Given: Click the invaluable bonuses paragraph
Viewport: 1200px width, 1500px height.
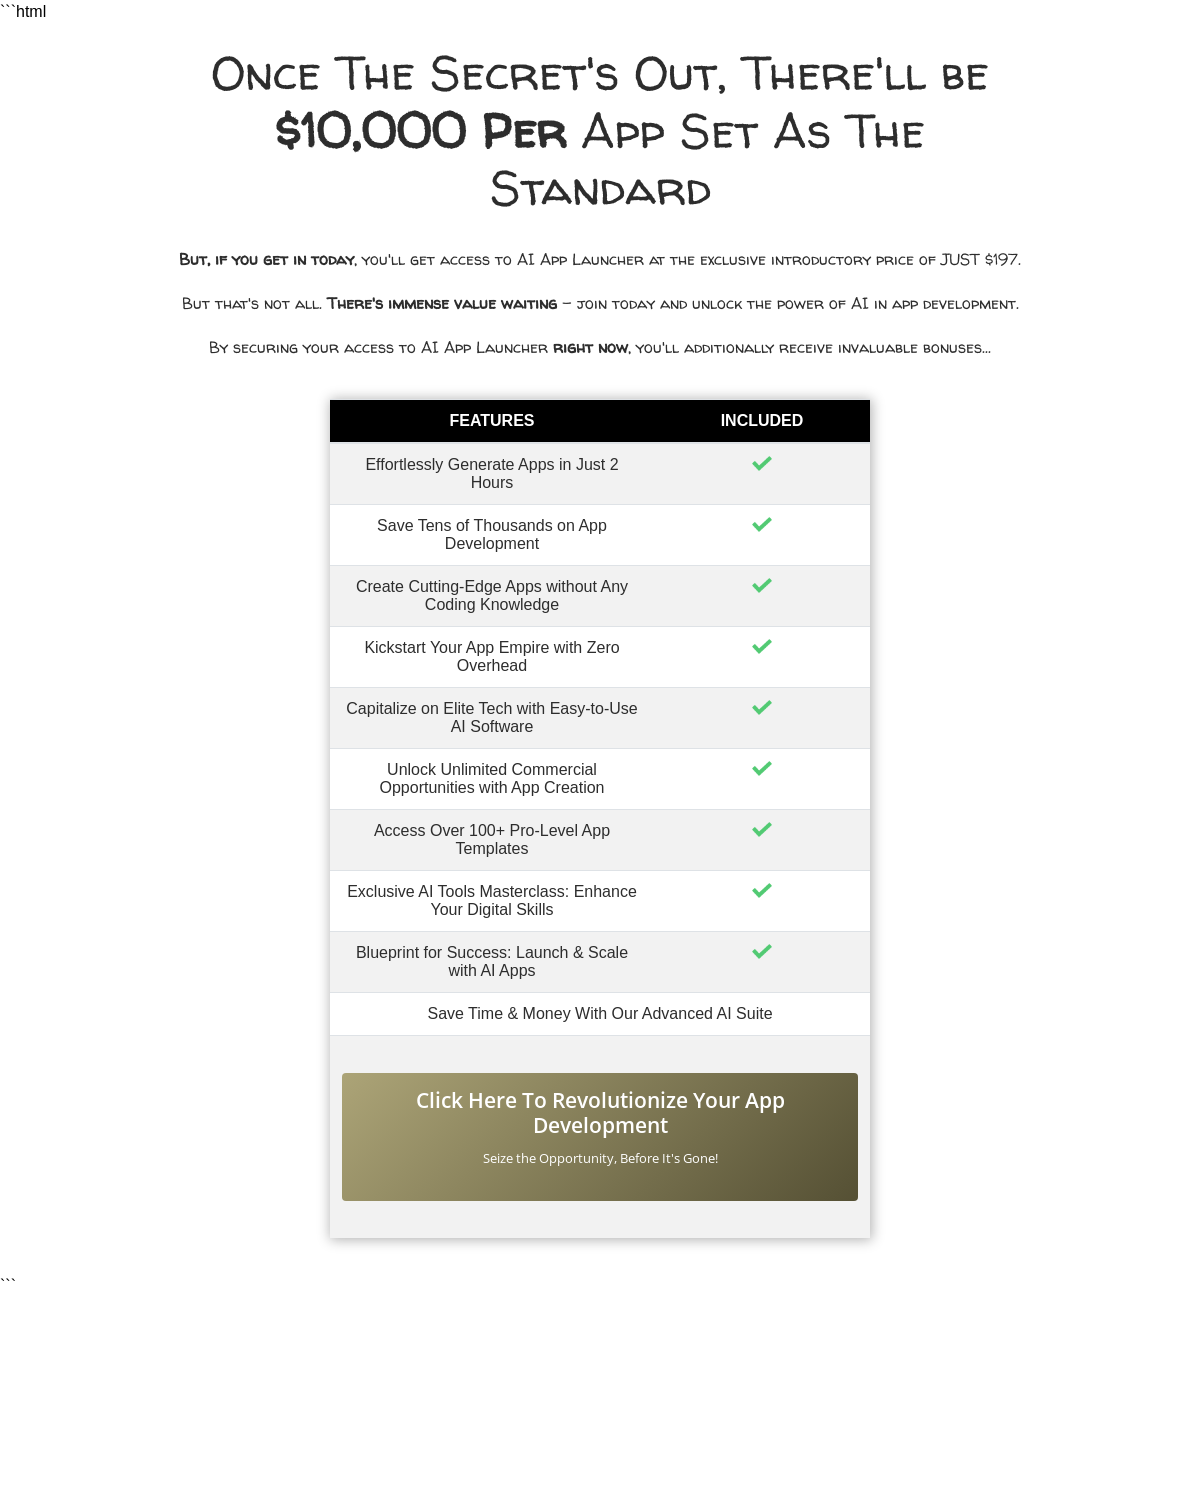Looking at the screenshot, I should point(600,348).
